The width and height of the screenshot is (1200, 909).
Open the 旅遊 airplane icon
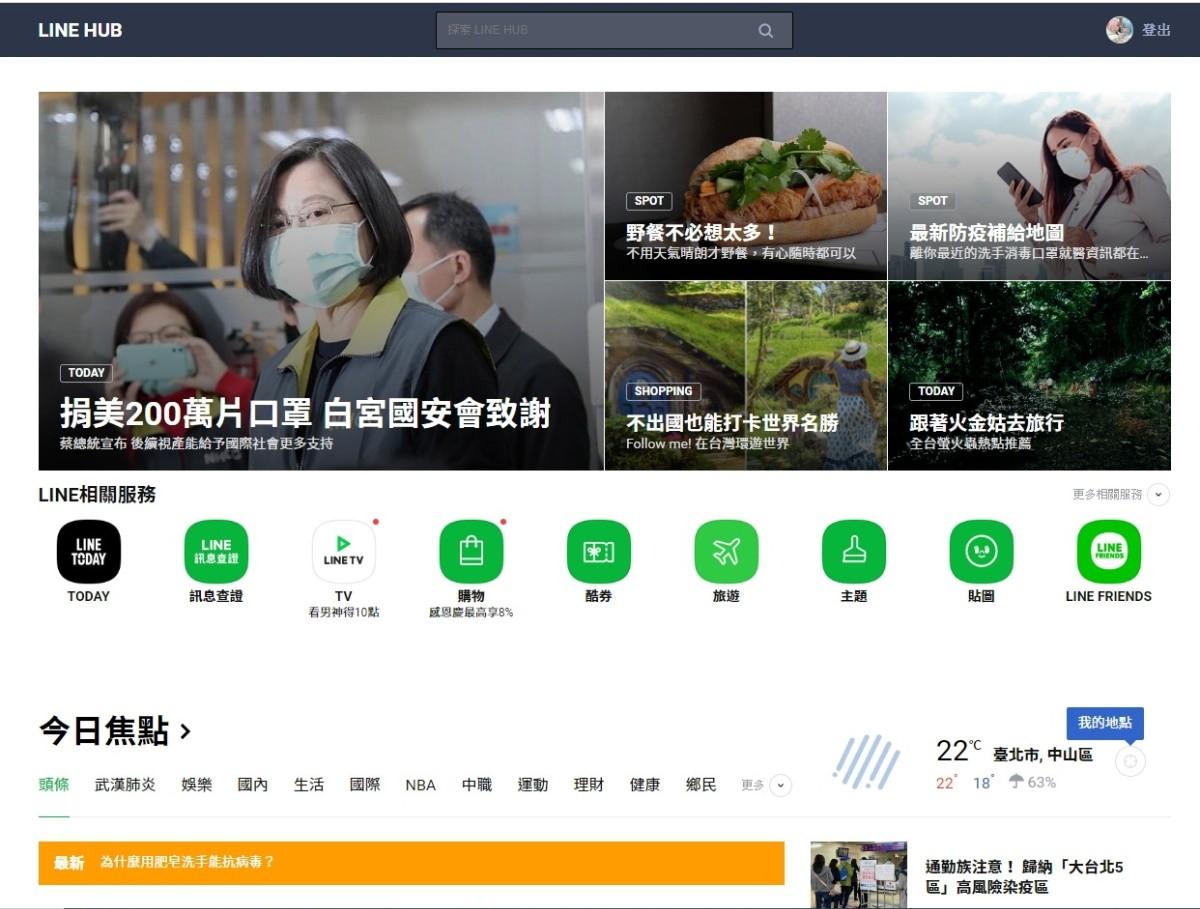(x=726, y=552)
